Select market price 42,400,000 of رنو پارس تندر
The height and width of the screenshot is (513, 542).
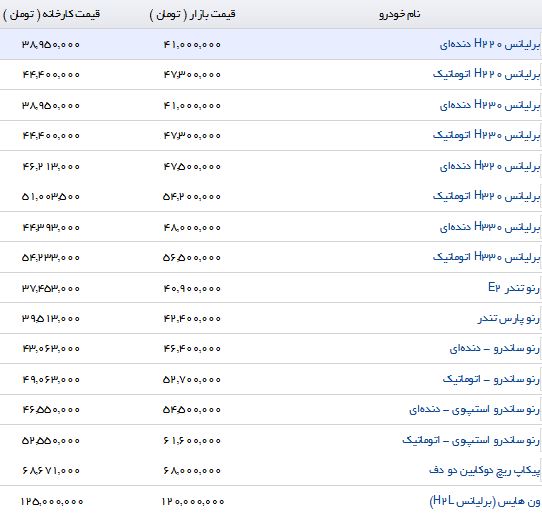coord(192,318)
